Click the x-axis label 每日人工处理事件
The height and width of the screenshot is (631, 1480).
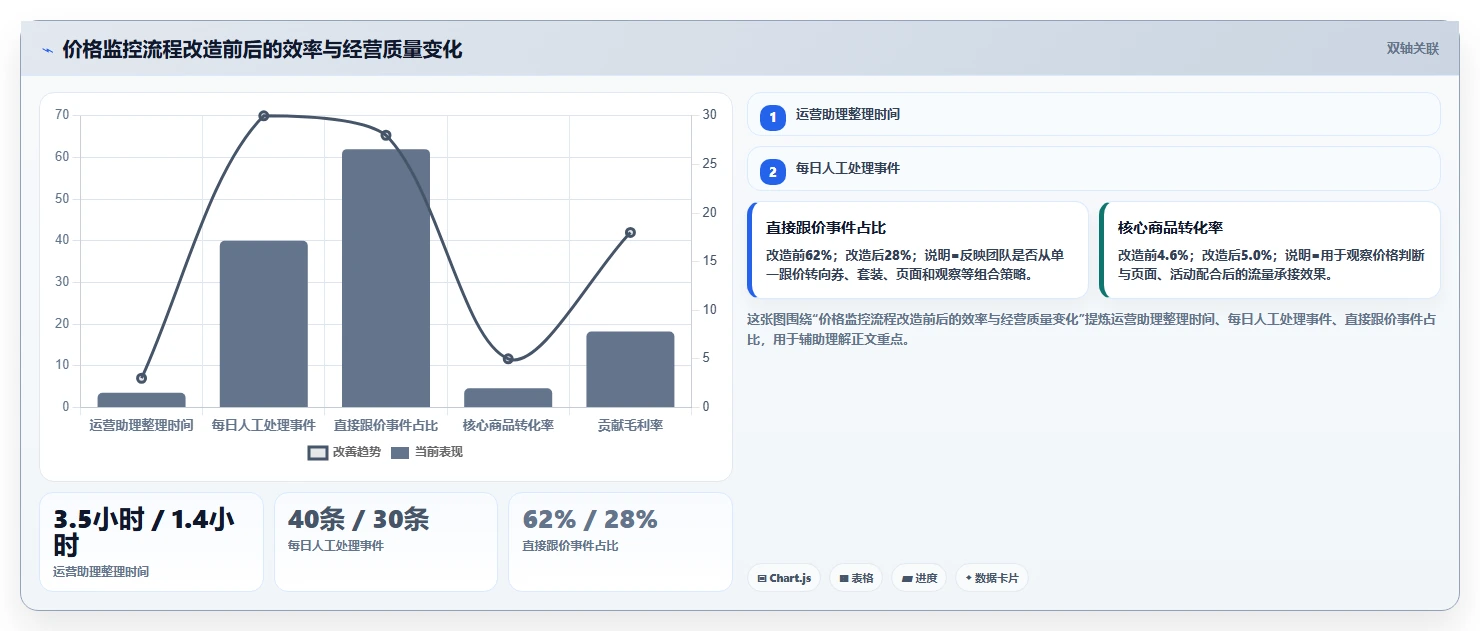(264, 425)
